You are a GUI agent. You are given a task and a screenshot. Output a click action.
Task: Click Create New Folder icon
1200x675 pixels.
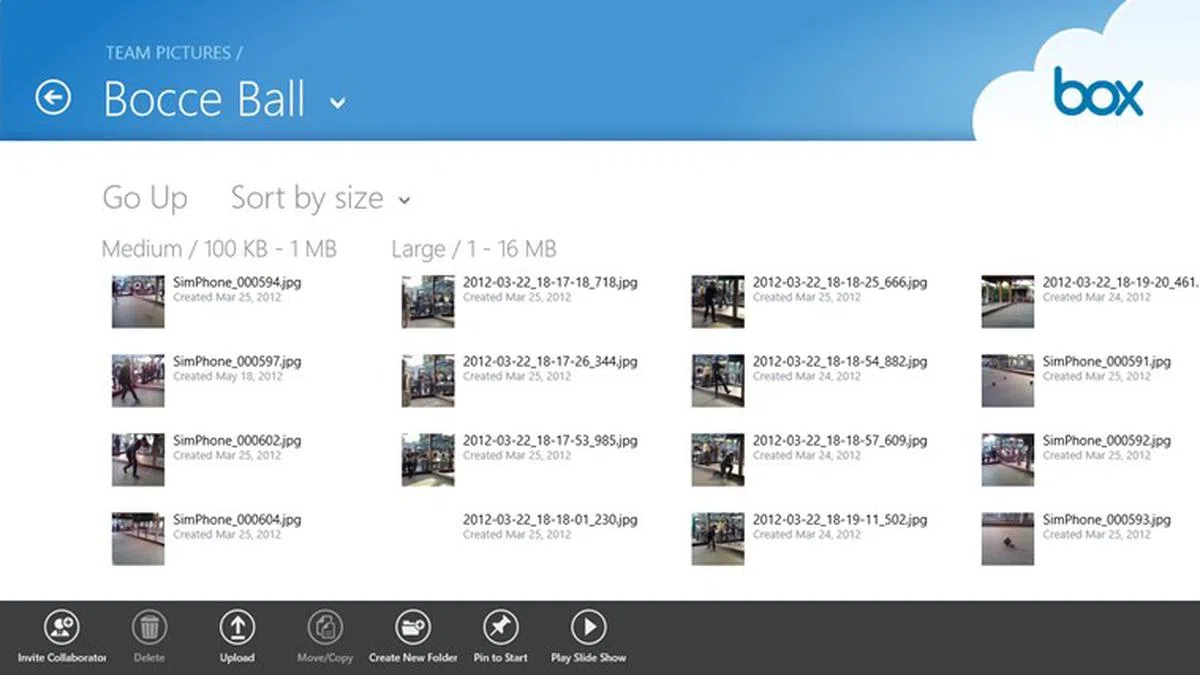point(413,628)
